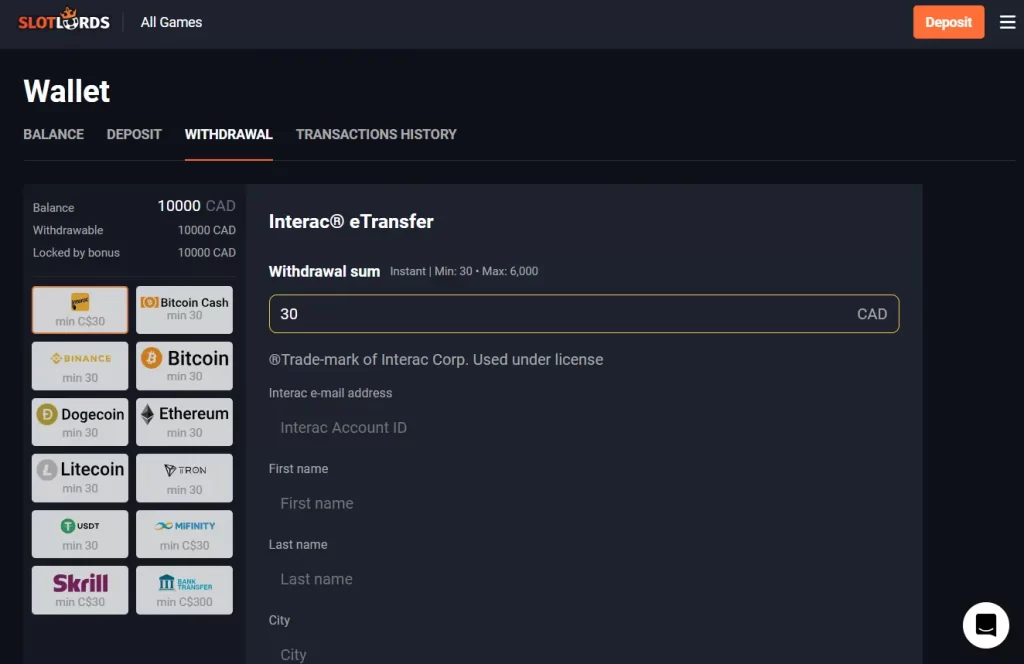1024x664 pixels.
Task: Select Bitcoin Cash withdrawal method
Action: pos(184,309)
